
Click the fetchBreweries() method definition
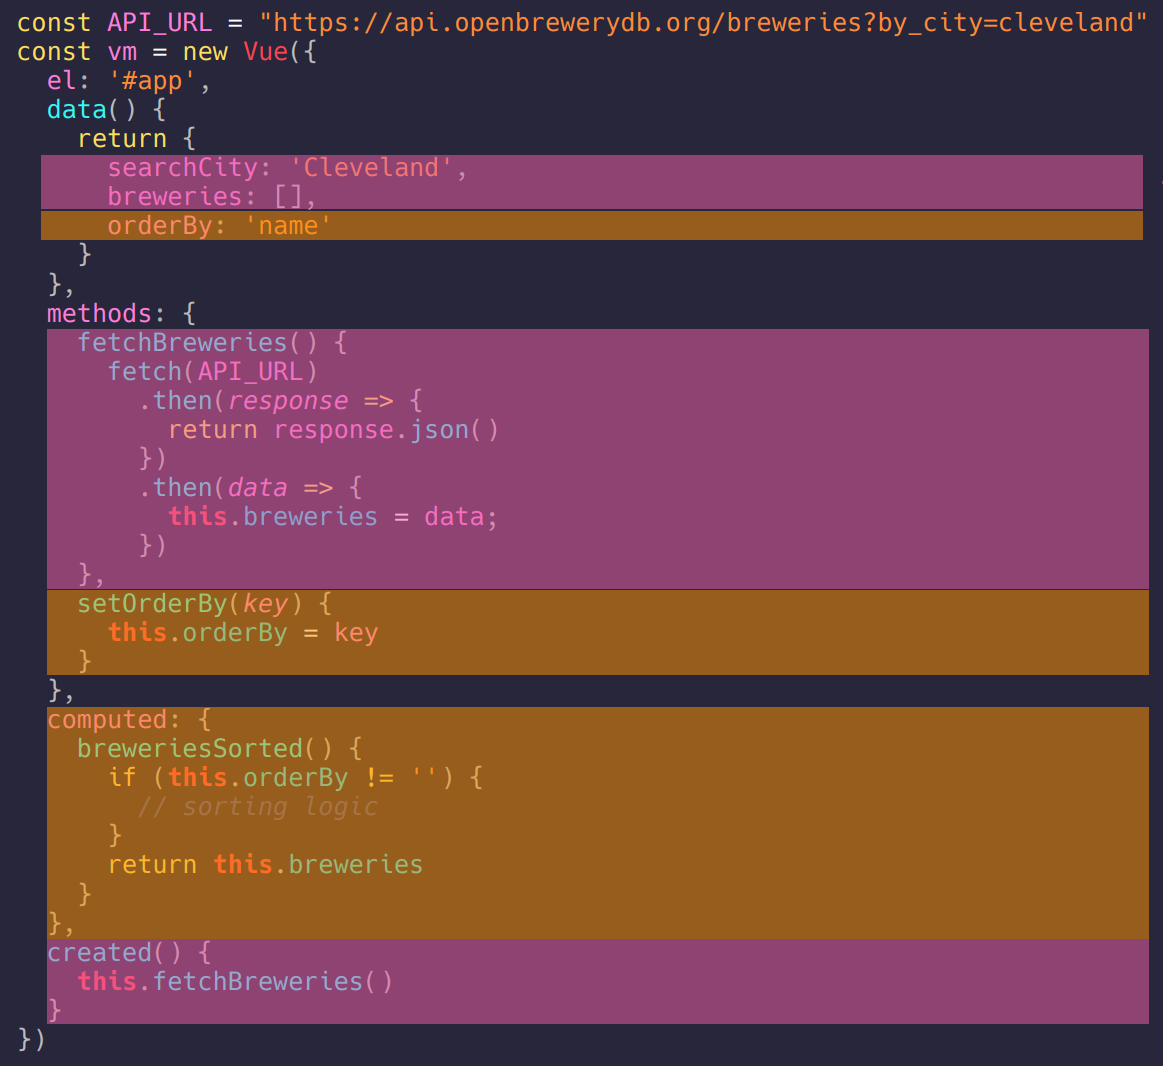coord(212,342)
